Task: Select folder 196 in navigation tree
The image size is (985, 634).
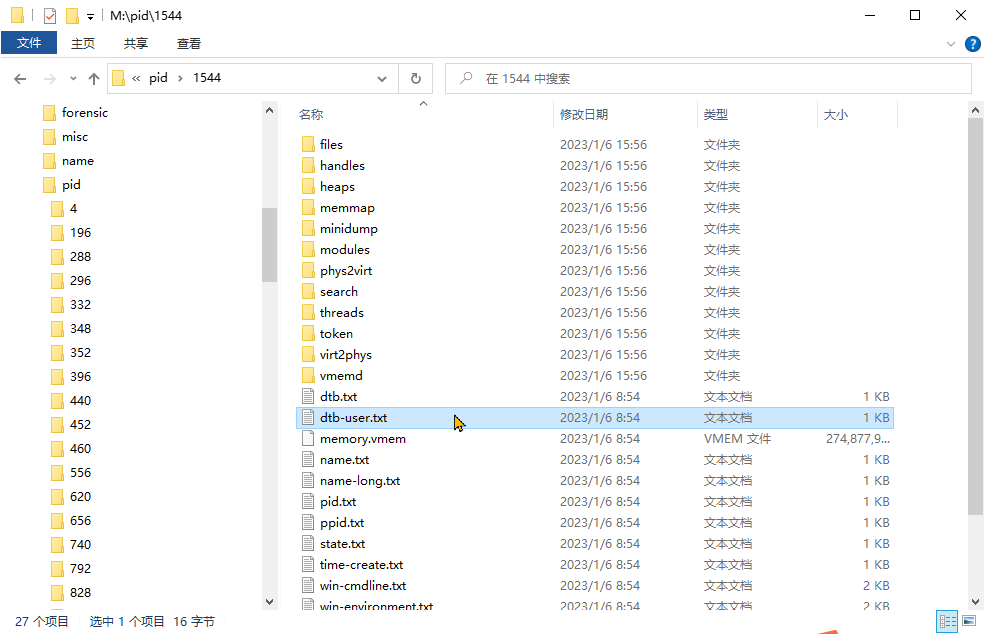Action: [x=71, y=232]
